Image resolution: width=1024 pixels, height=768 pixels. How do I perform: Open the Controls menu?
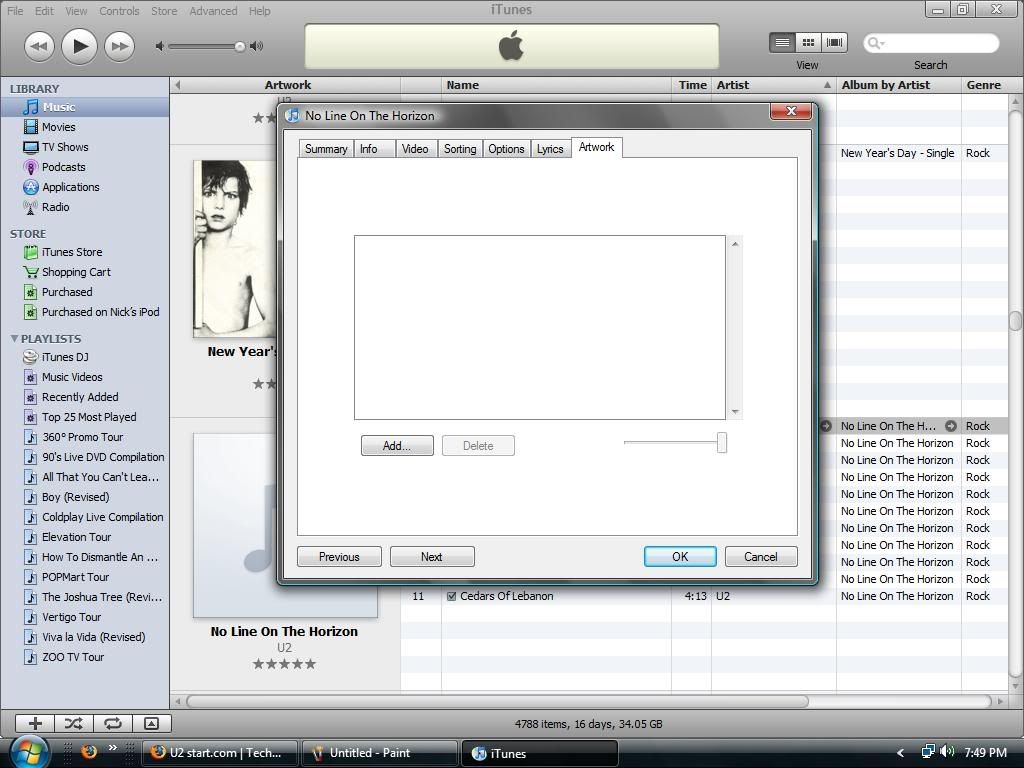[x=119, y=10]
